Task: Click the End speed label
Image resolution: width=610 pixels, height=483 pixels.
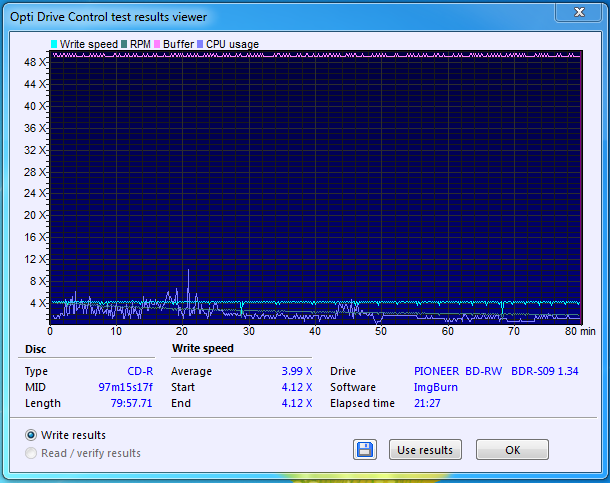Action: (x=181, y=403)
